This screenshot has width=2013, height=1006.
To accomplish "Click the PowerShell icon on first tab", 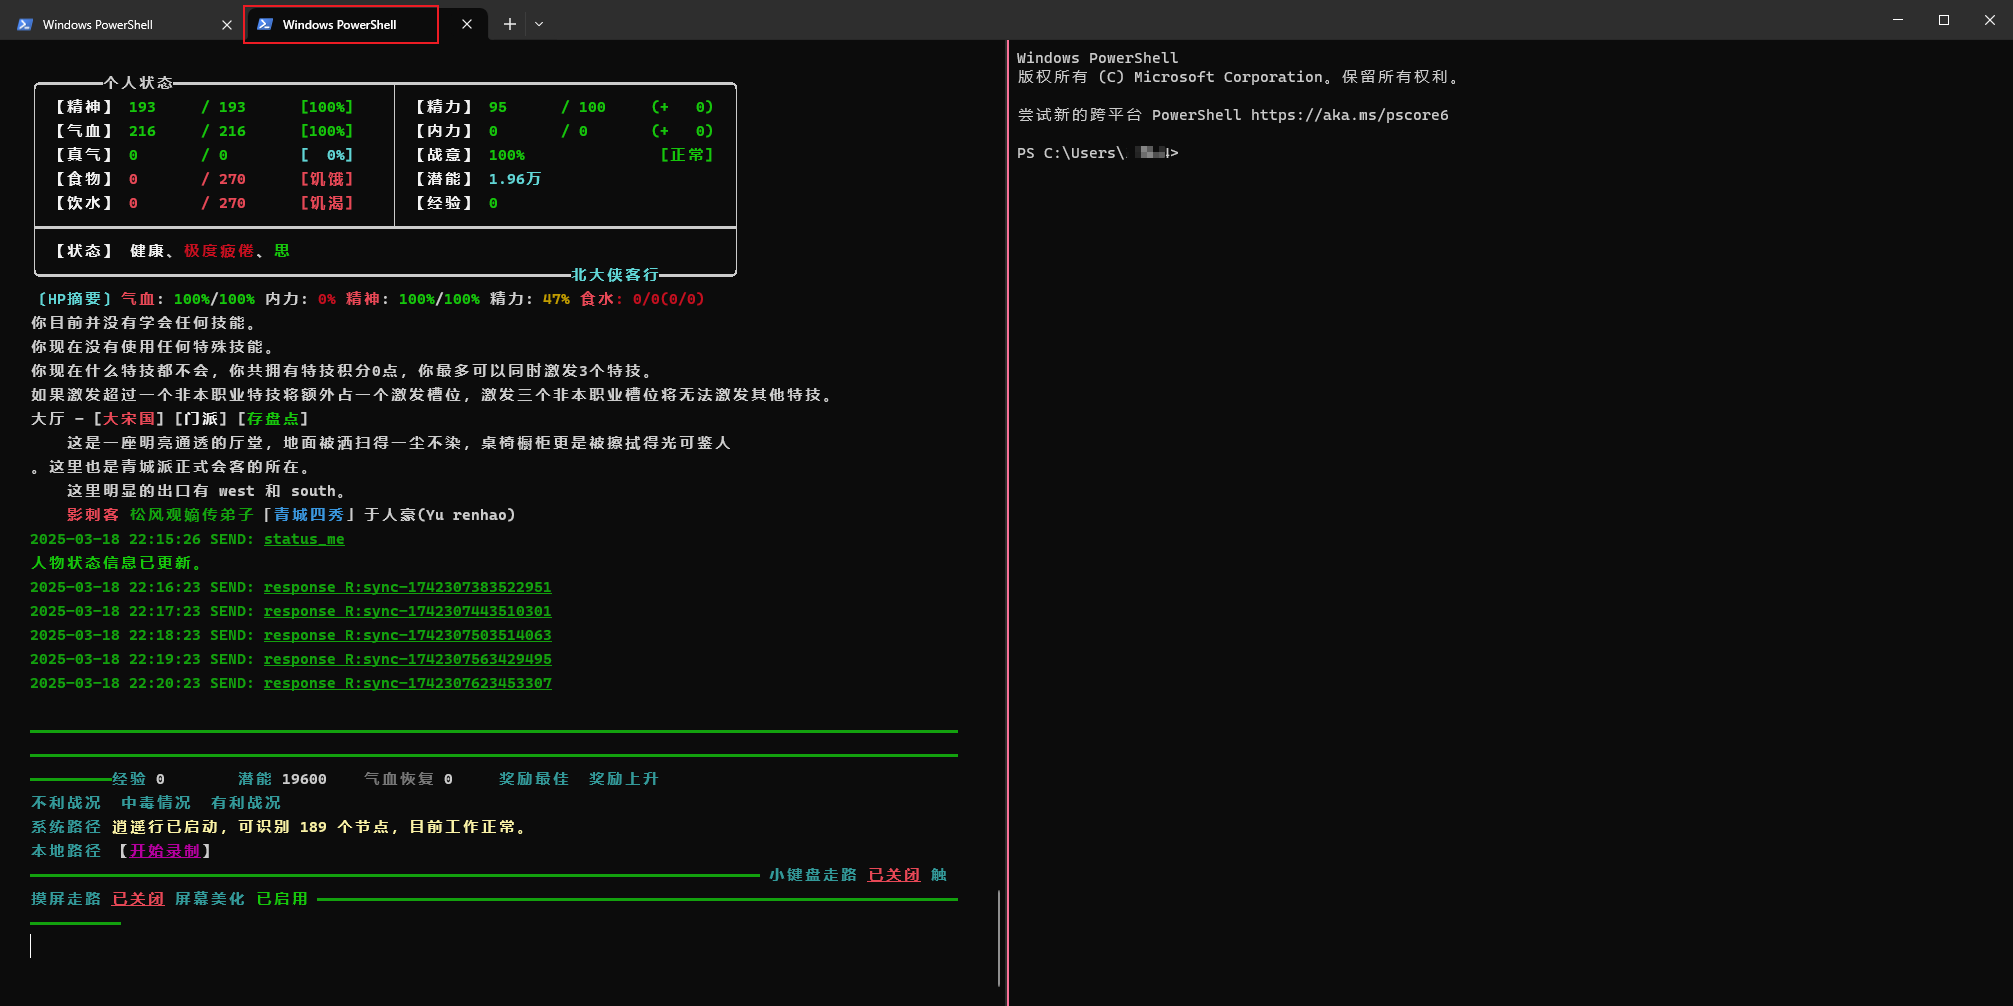I will (x=25, y=24).
